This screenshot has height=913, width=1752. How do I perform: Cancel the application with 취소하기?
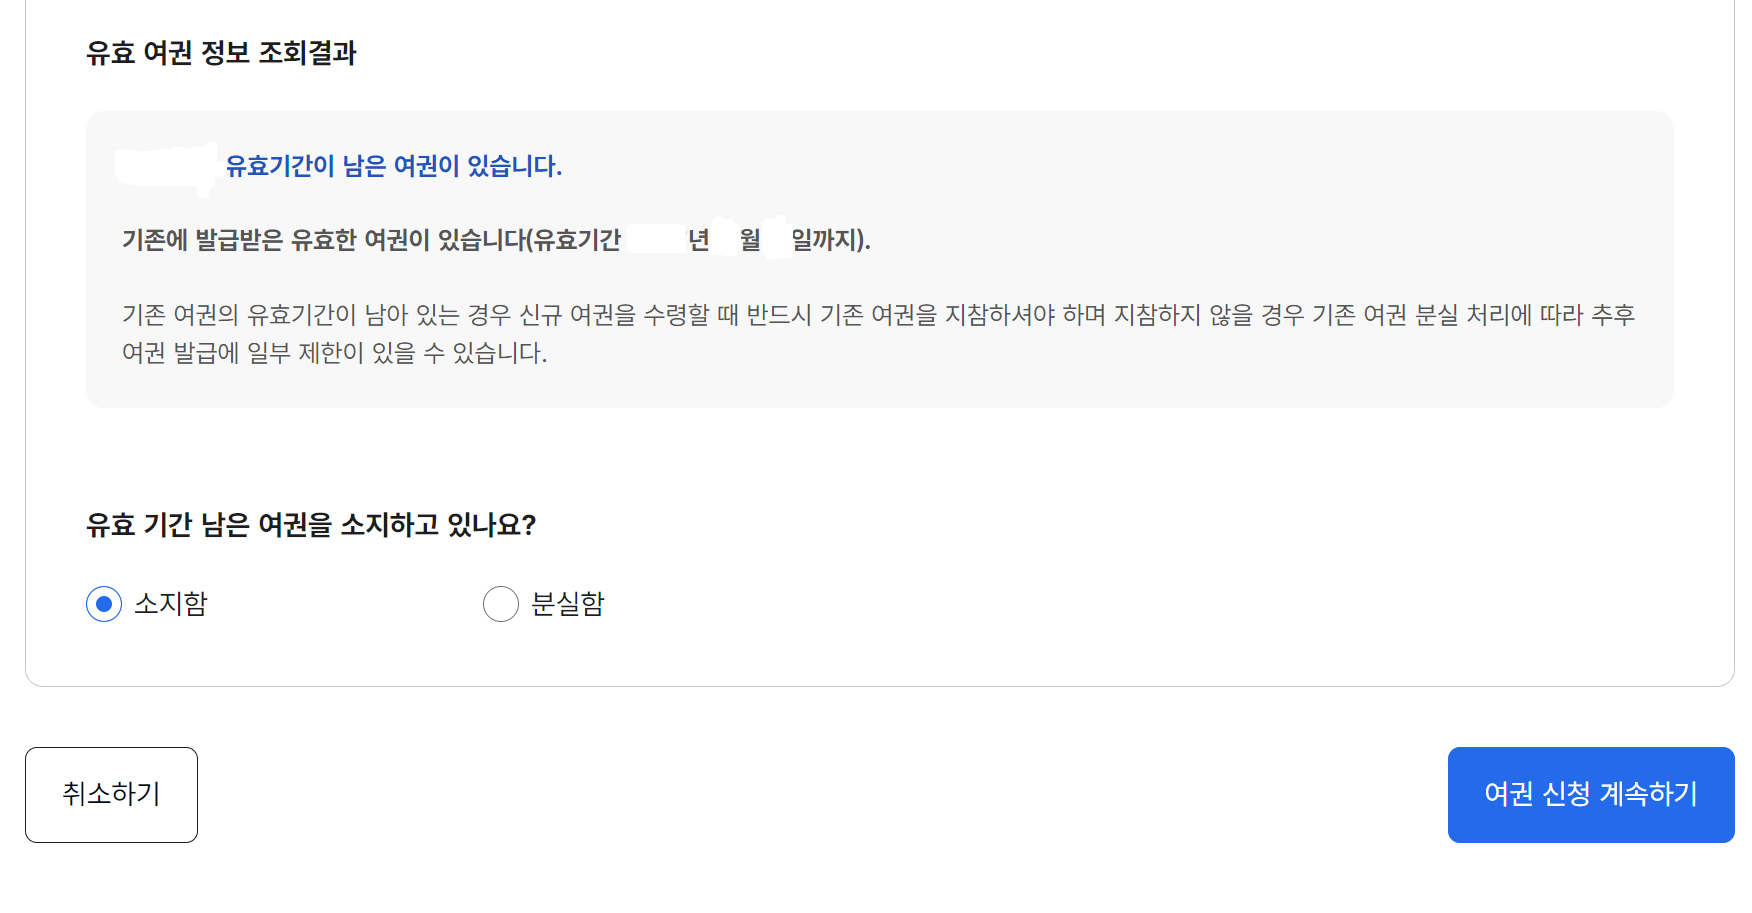(110, 793)
